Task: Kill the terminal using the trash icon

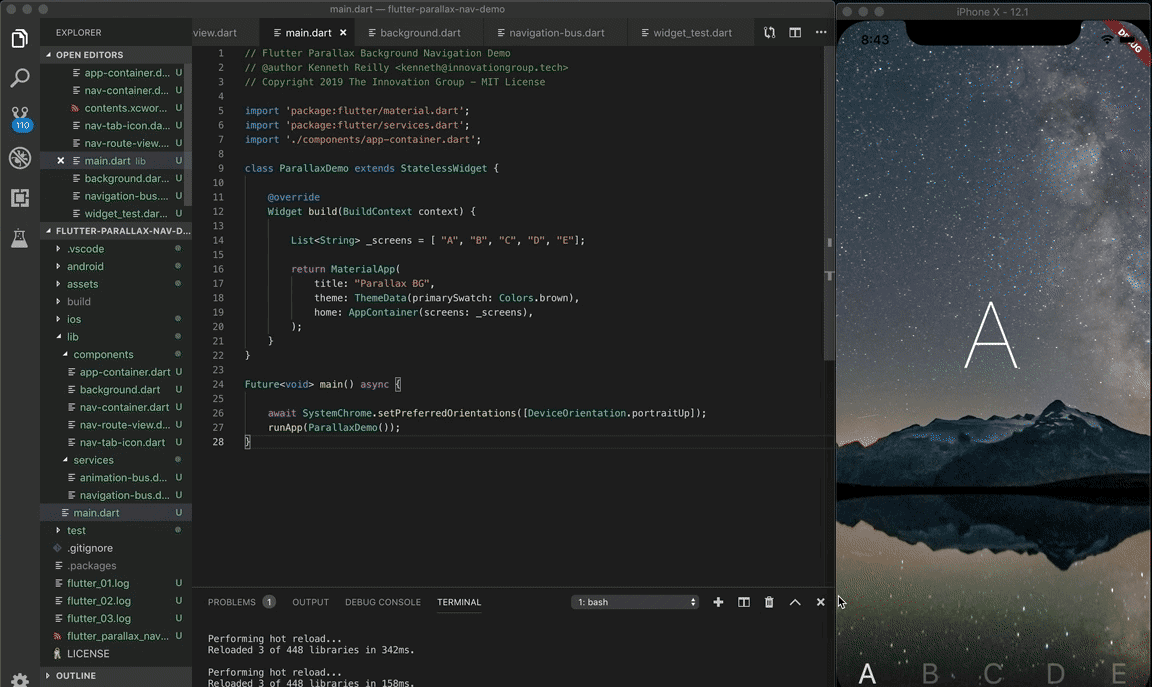Action: (768, 602)
